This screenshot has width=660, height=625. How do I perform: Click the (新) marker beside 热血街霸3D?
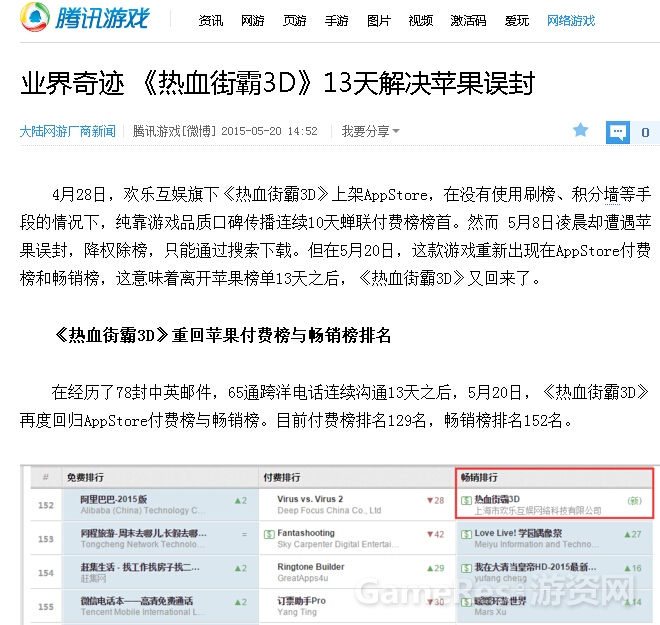634,500
